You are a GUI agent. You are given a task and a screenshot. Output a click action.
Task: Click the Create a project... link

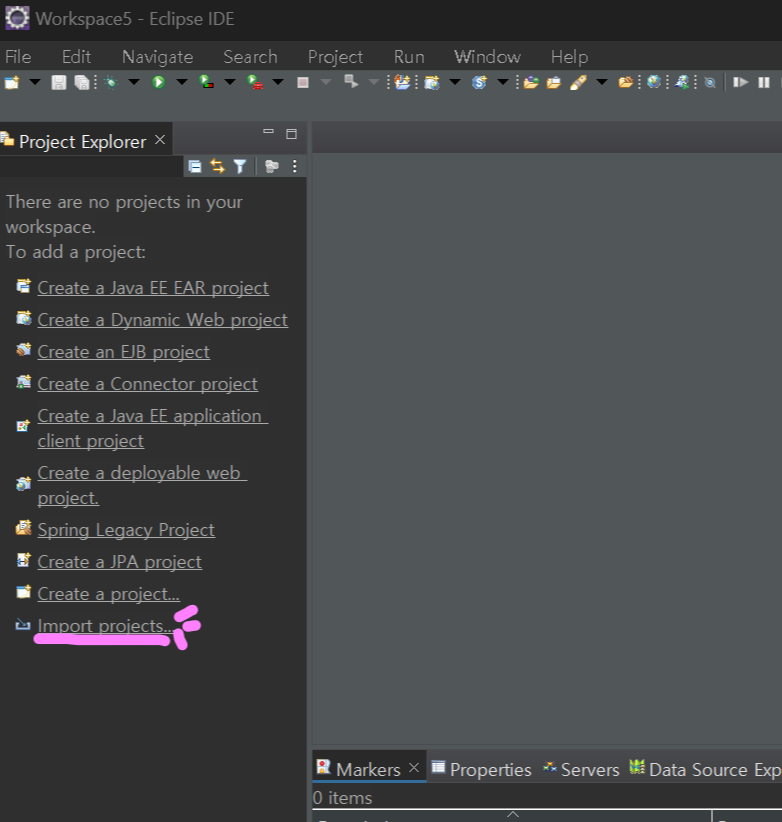(108, 594)
